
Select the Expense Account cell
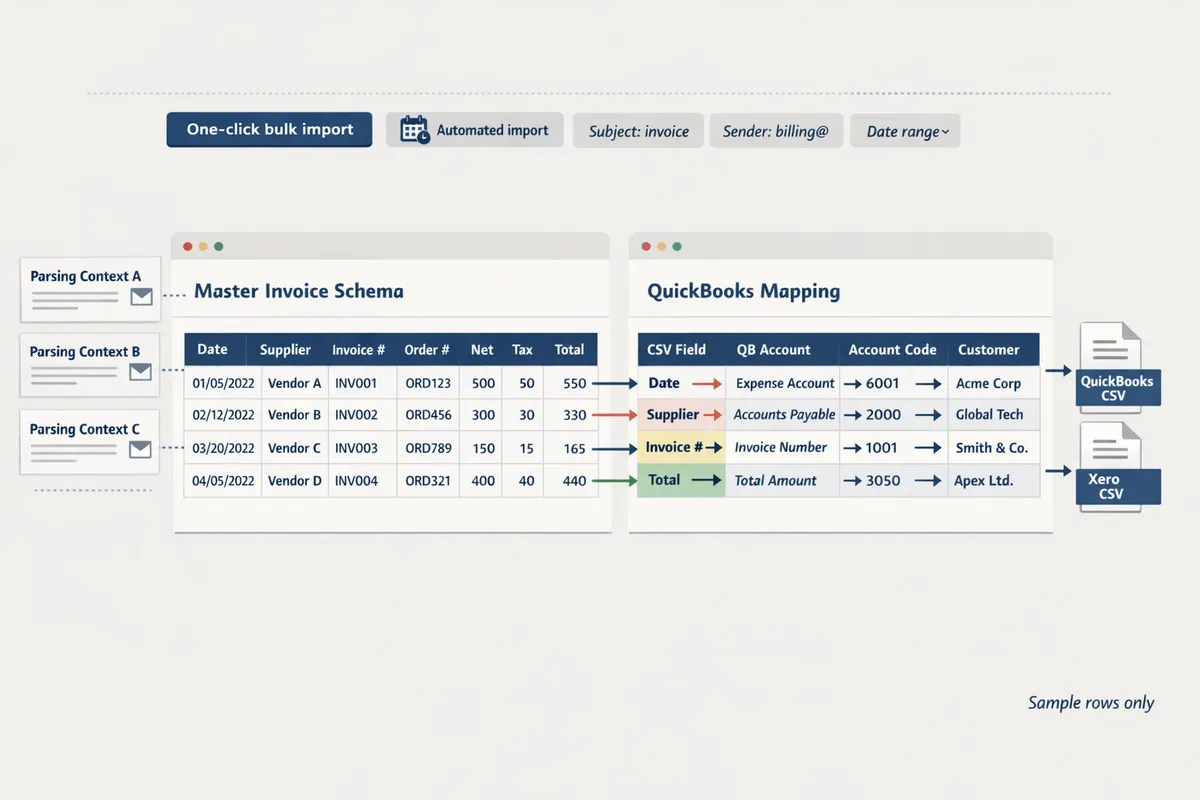[784, 383]
